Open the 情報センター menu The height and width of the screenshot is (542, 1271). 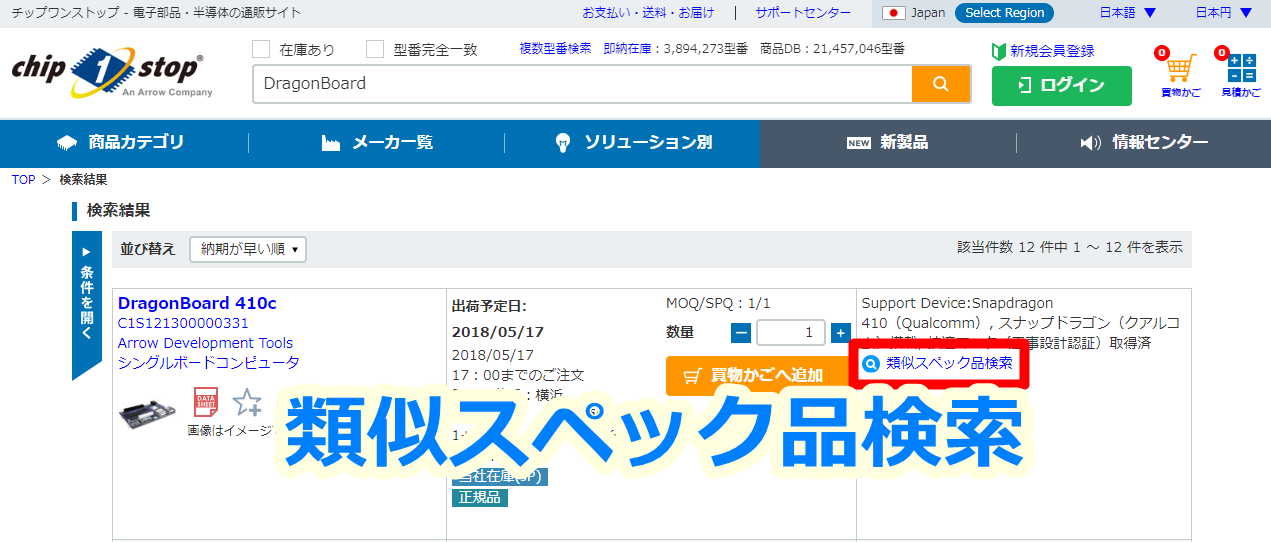1144,143
